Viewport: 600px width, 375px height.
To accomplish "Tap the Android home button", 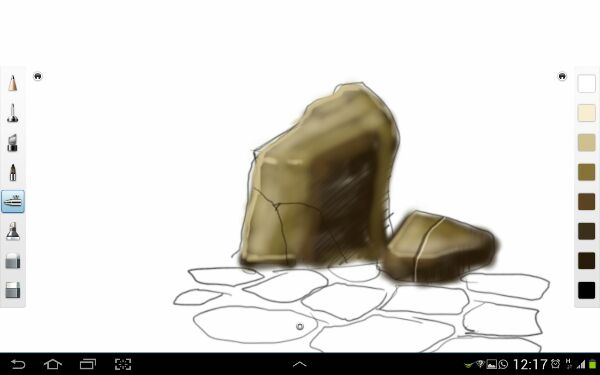I will click(53, 364).
